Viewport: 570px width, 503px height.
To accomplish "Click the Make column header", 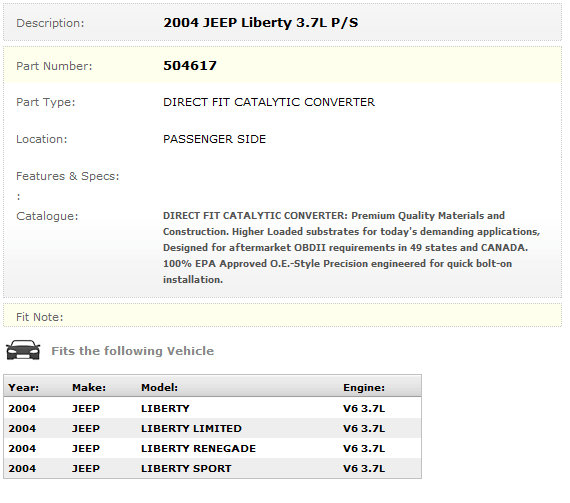I will pos(89,387).
